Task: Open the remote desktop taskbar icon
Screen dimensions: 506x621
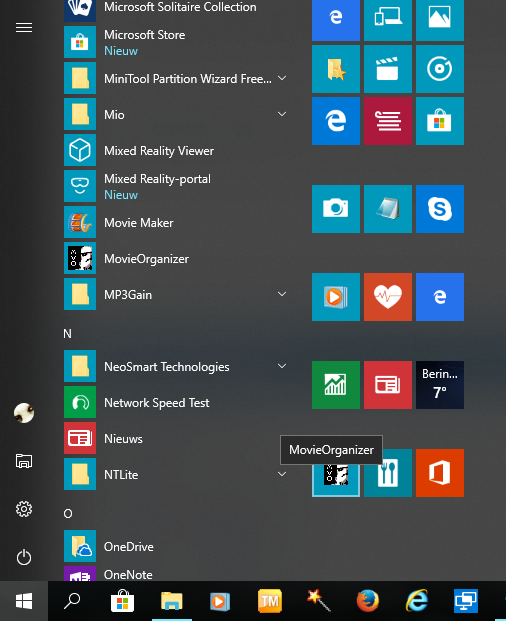Action: 466,601
